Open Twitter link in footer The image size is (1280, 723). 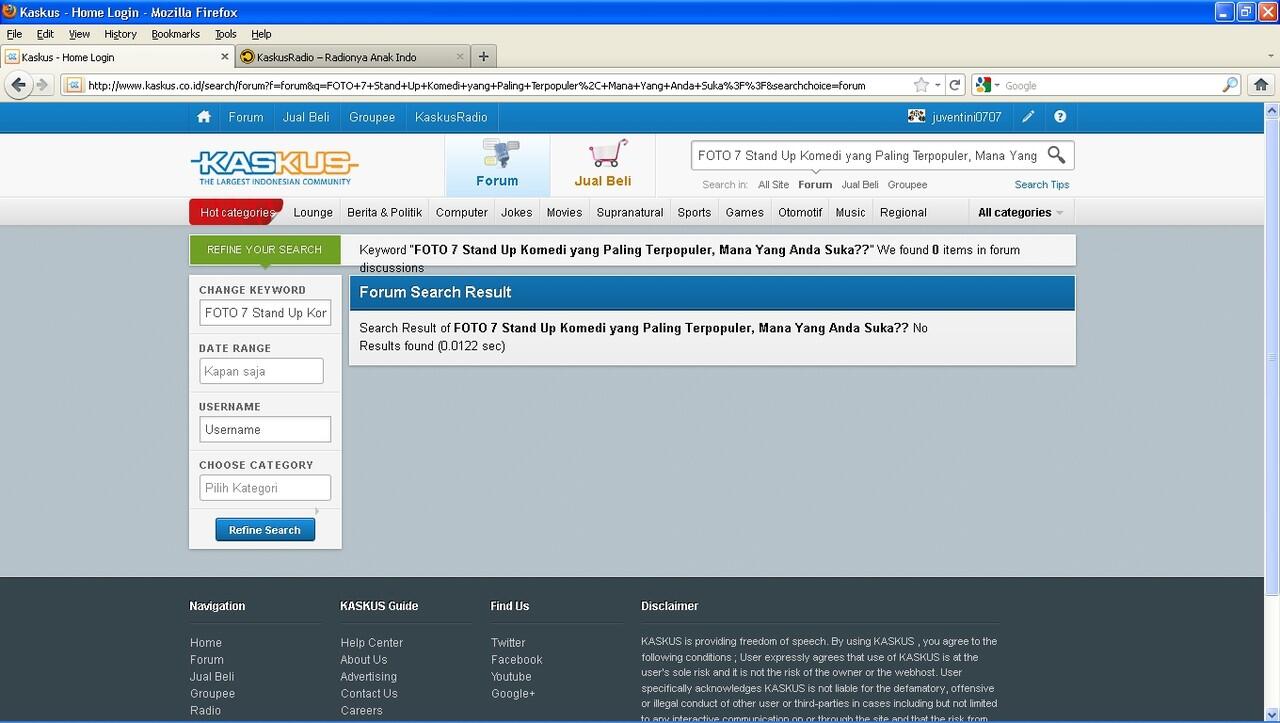(508, 643)
